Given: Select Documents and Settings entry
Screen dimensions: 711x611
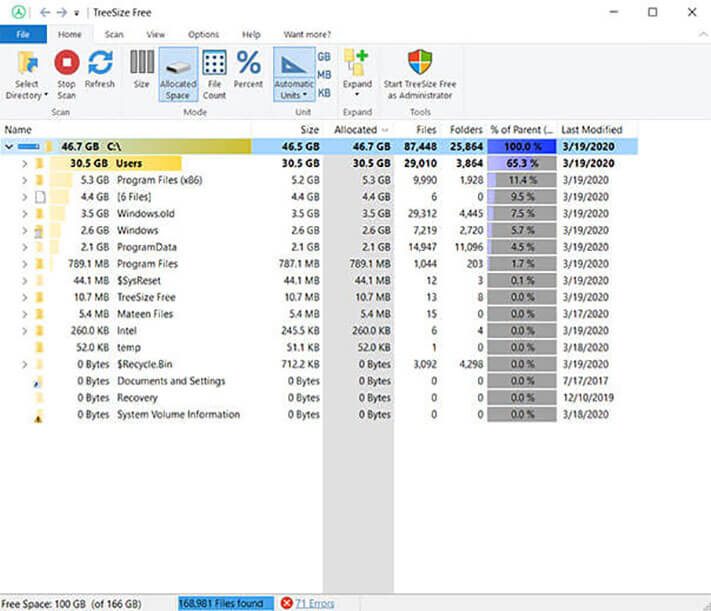Looking at the screenshot, I should pyautogui.click(x=171, y=381).
